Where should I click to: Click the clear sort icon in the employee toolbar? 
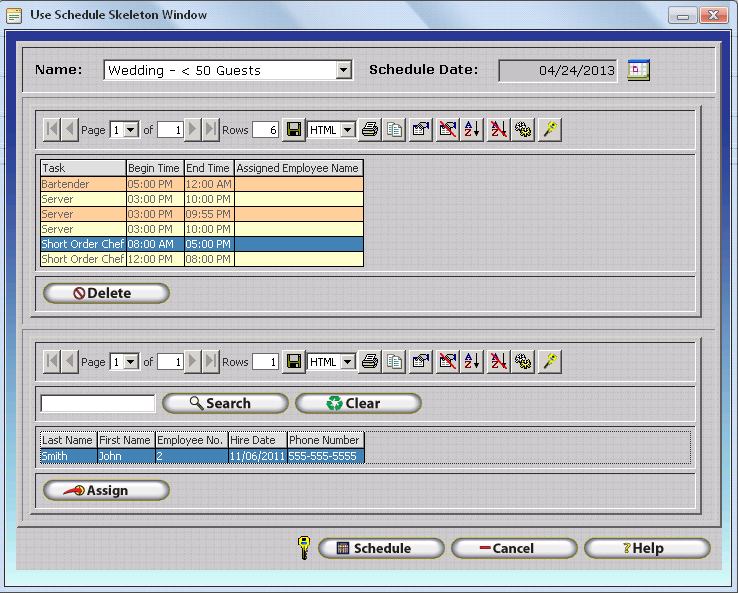click(x=498, y=362)
